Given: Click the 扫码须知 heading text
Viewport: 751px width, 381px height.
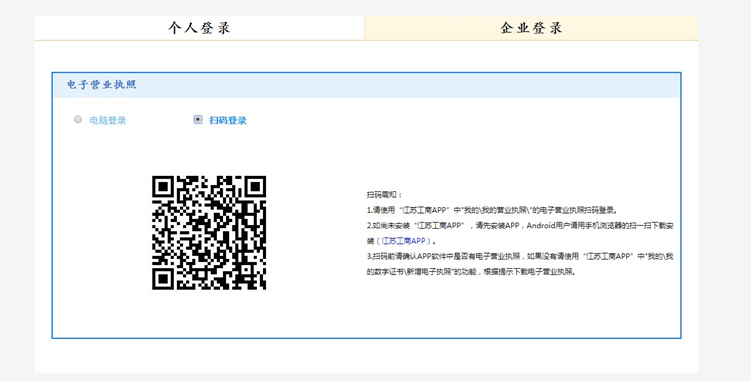Looking at the screenshot, I should point(385,195).
